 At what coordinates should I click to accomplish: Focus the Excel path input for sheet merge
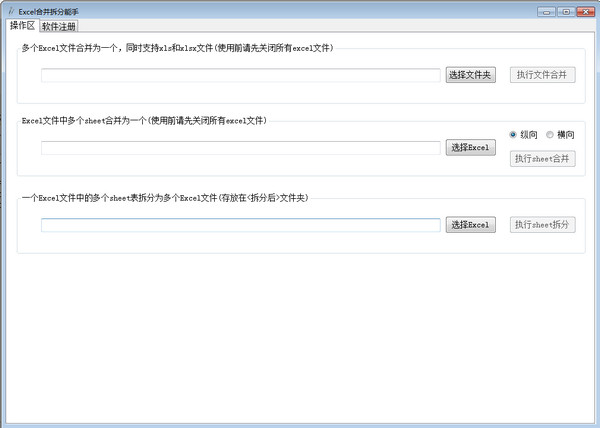[241, 148]
